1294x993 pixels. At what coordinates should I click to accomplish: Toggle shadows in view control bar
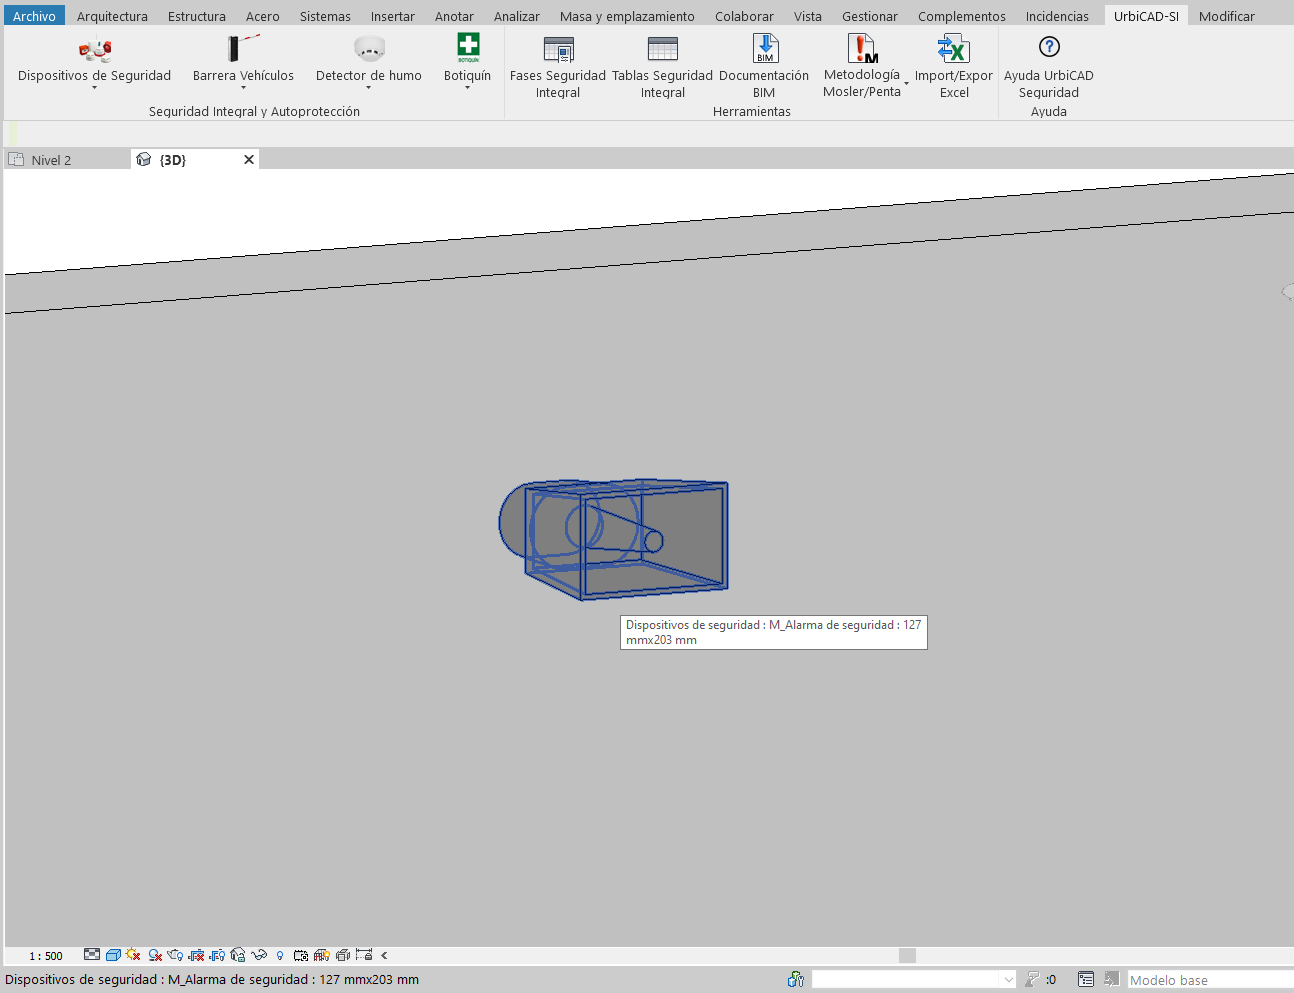point(155,955)
